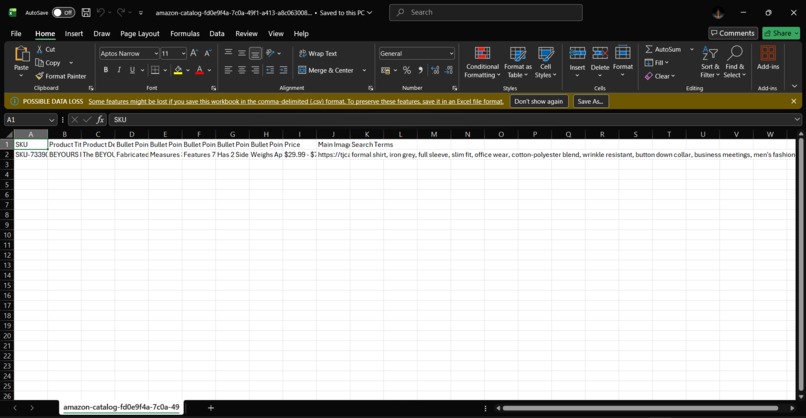This screenshot has width=806, height=418.
Task: Click the Don't show again button
Action: point(539,101)
